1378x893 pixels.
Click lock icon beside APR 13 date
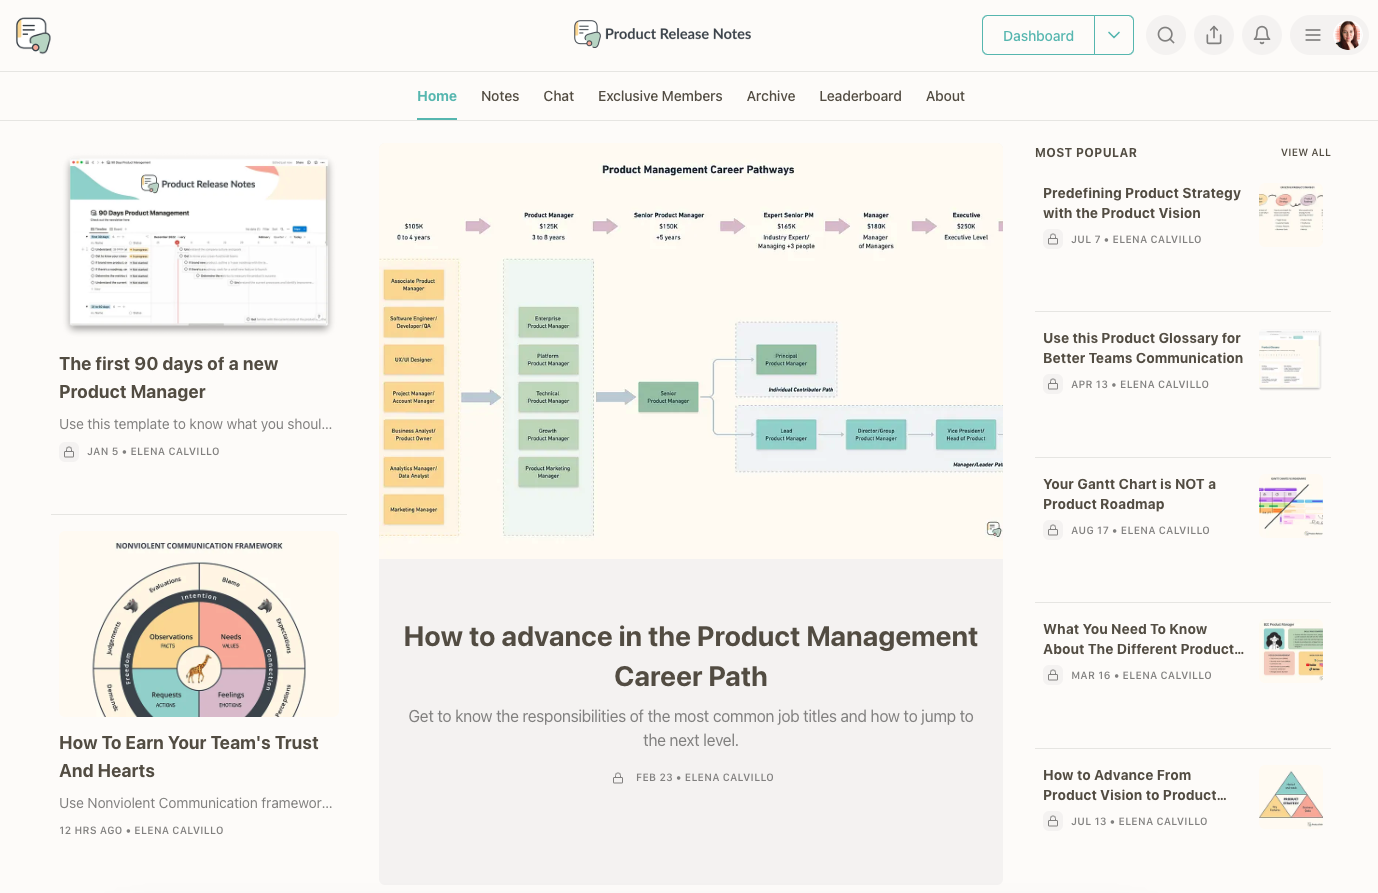pyautogui.click(x=1053, y=385)
